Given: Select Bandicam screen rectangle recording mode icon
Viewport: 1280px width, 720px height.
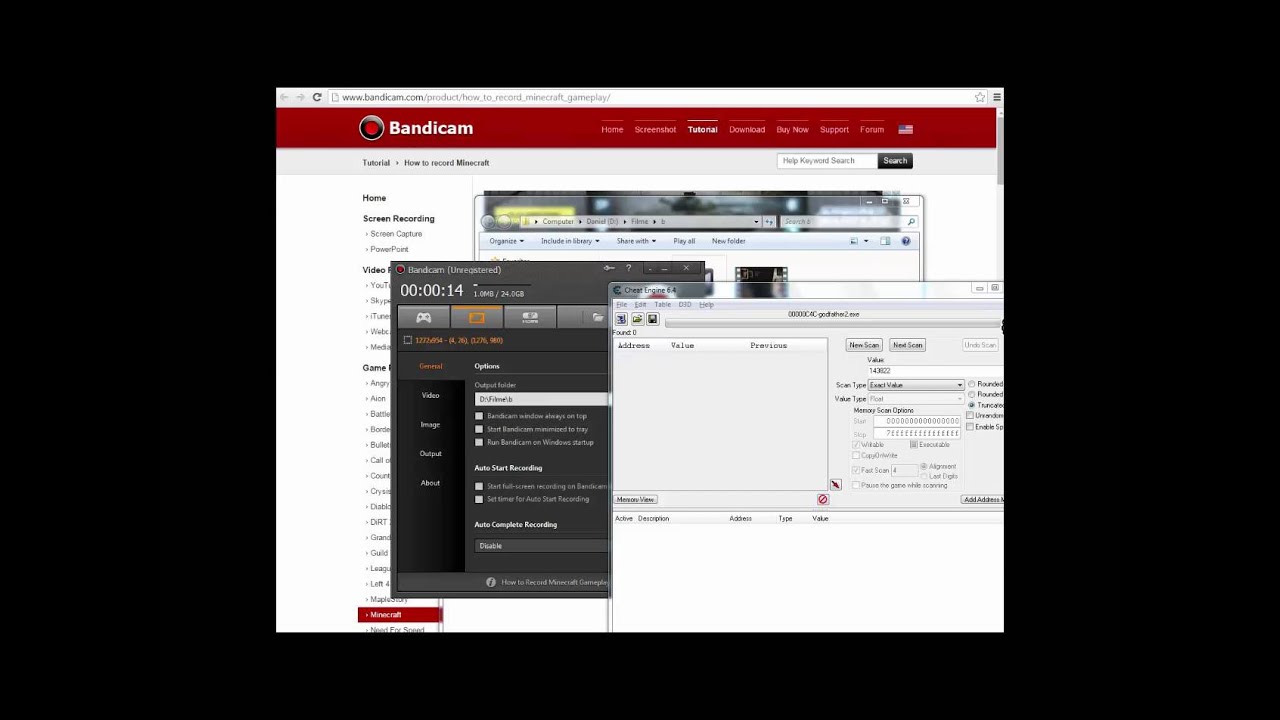Looking at the screenshot, I should pyautogui.click(x=477, y=318).
